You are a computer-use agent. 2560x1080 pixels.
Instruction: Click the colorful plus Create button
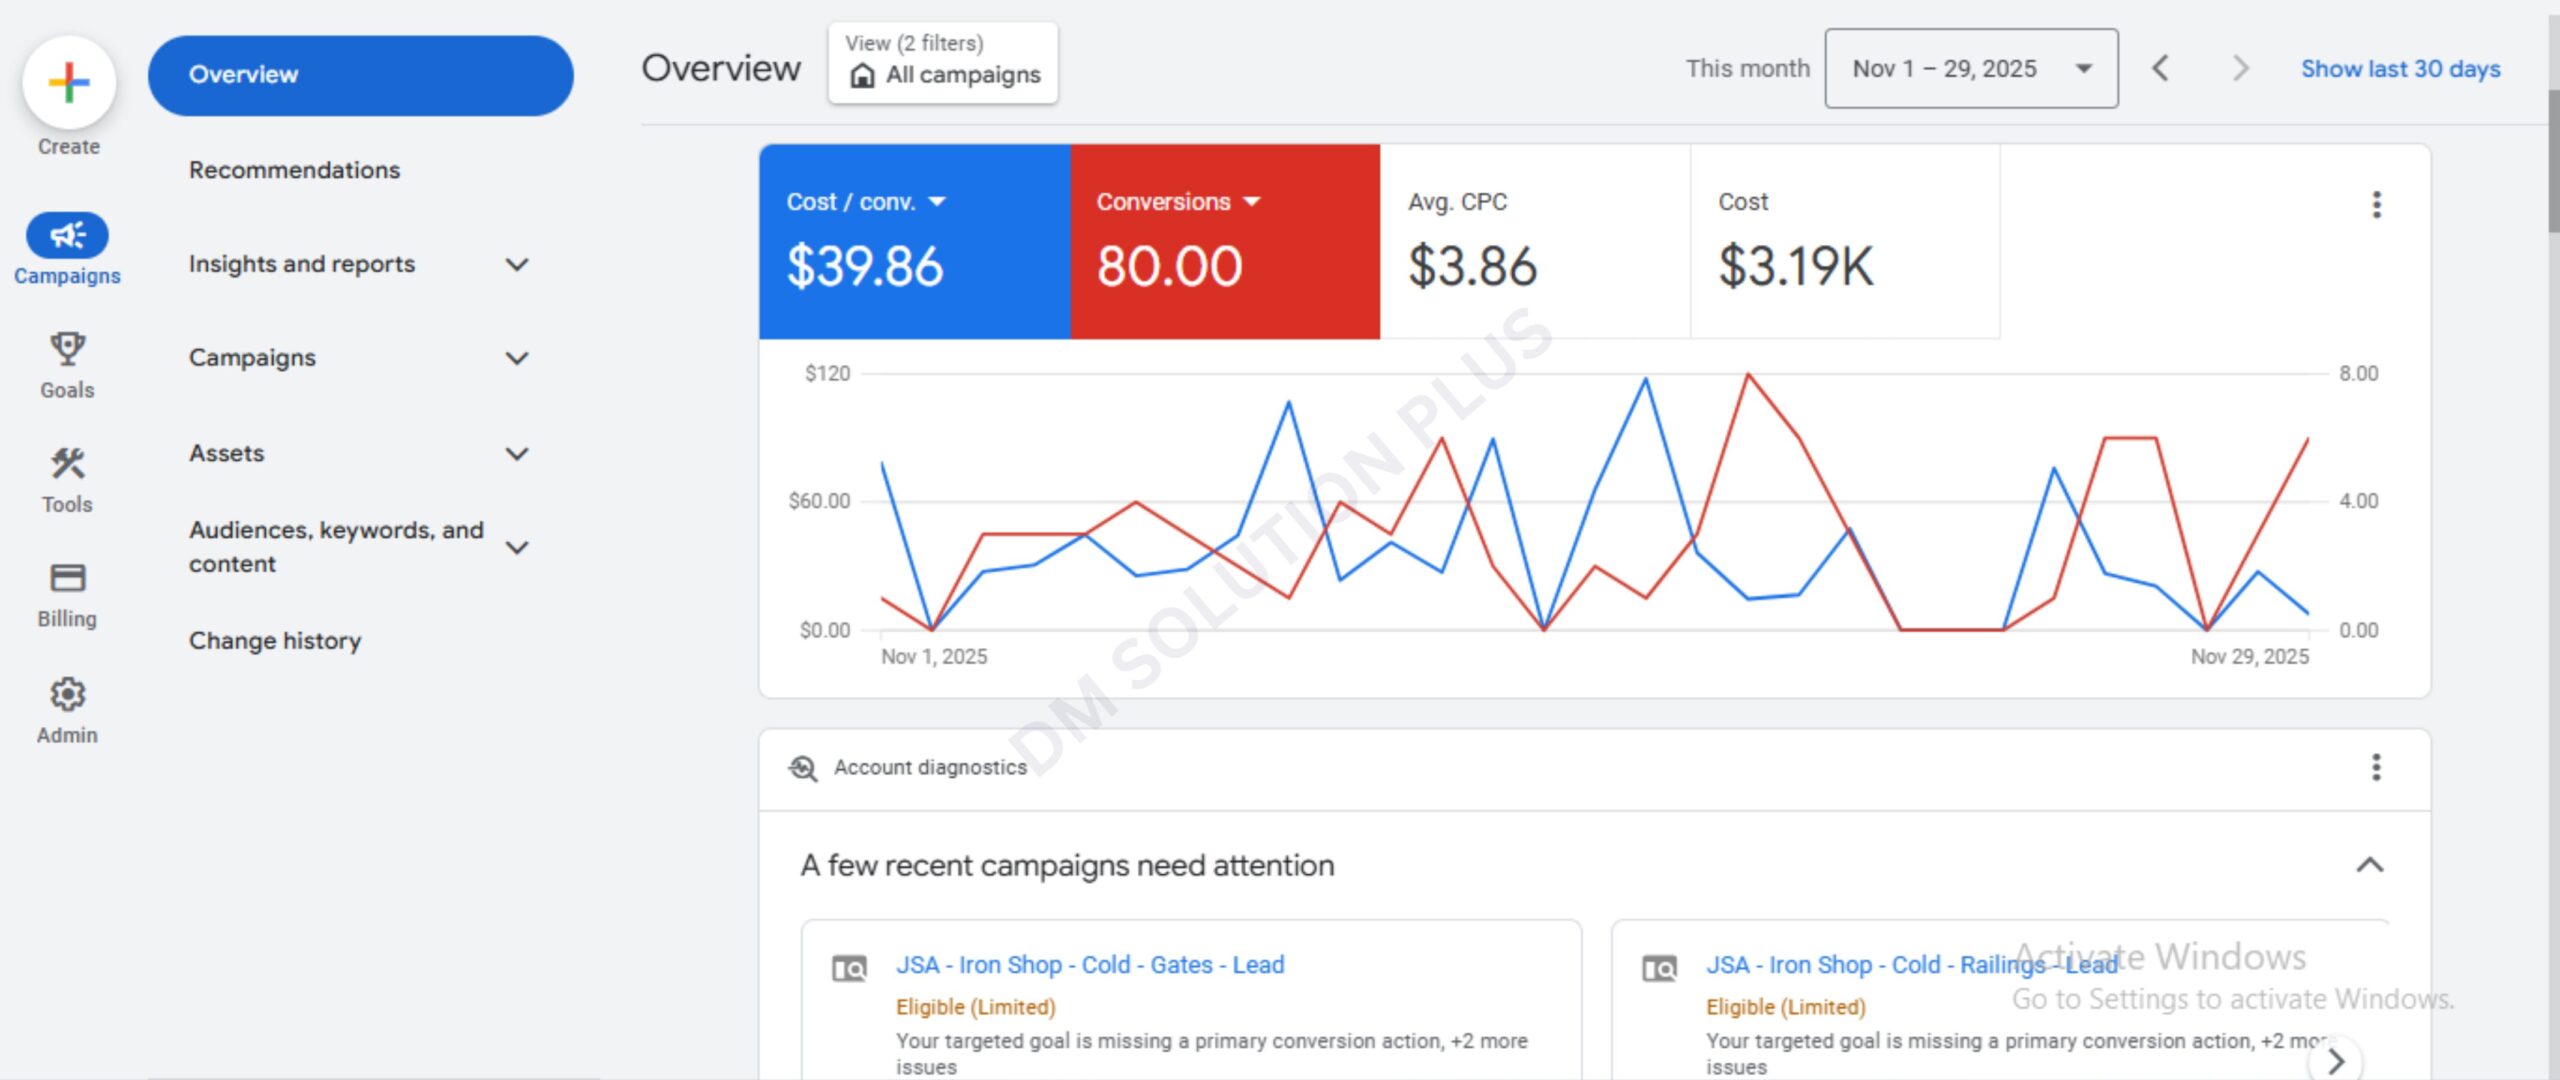pos(69,82)
